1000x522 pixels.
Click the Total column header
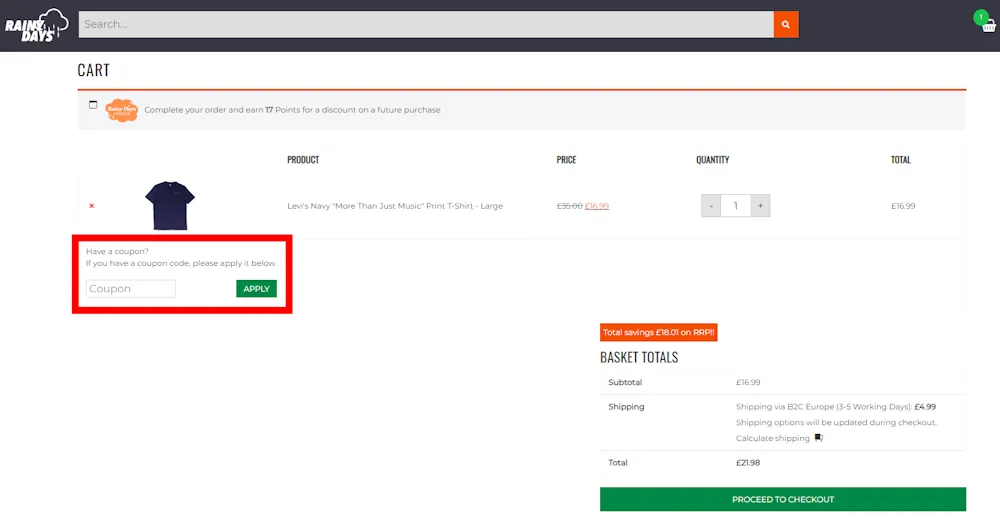(901, 160)
